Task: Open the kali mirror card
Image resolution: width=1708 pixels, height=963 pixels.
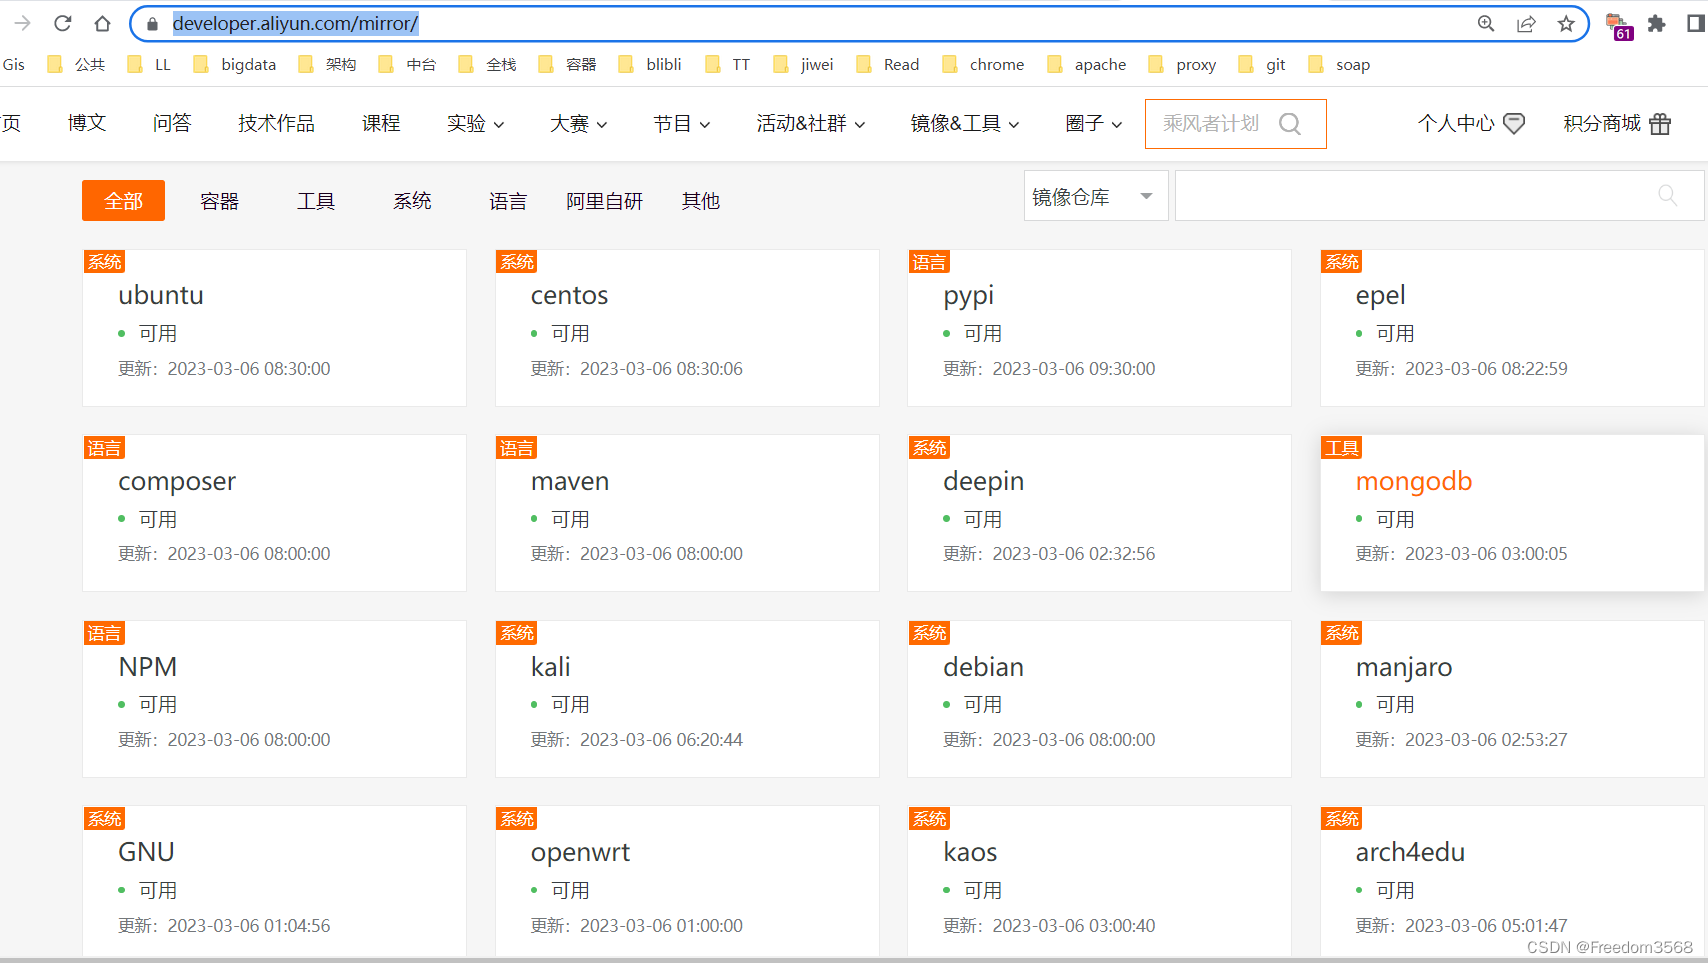Action: [687, 699]
